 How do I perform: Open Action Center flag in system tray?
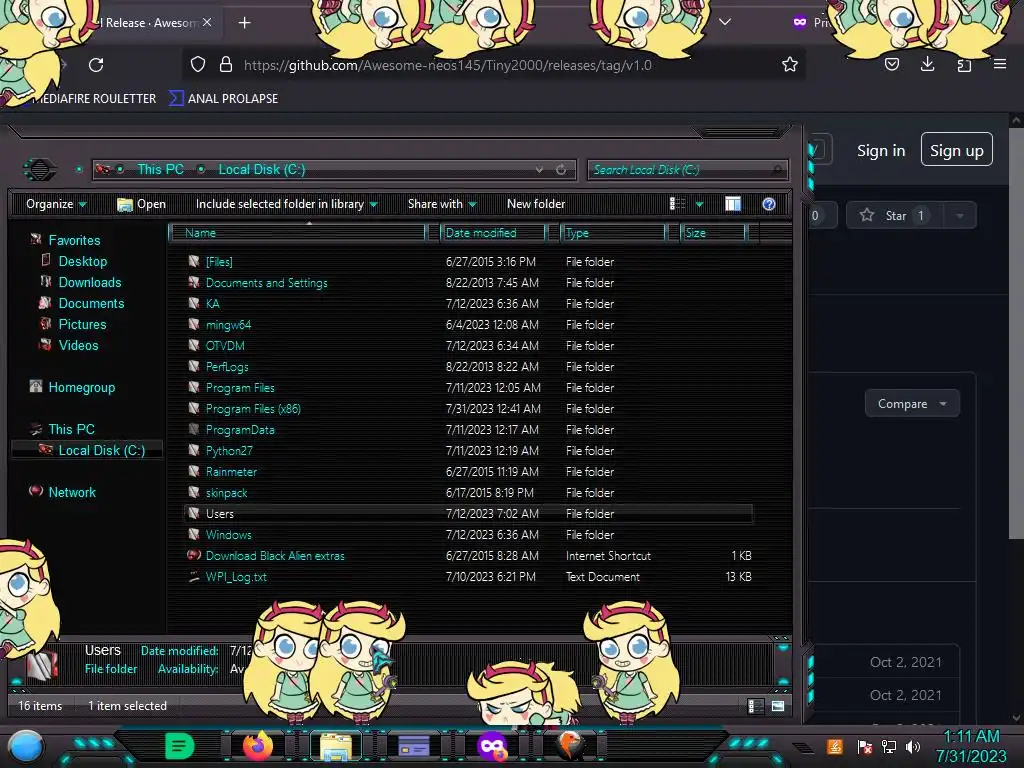tap(865, 746)
